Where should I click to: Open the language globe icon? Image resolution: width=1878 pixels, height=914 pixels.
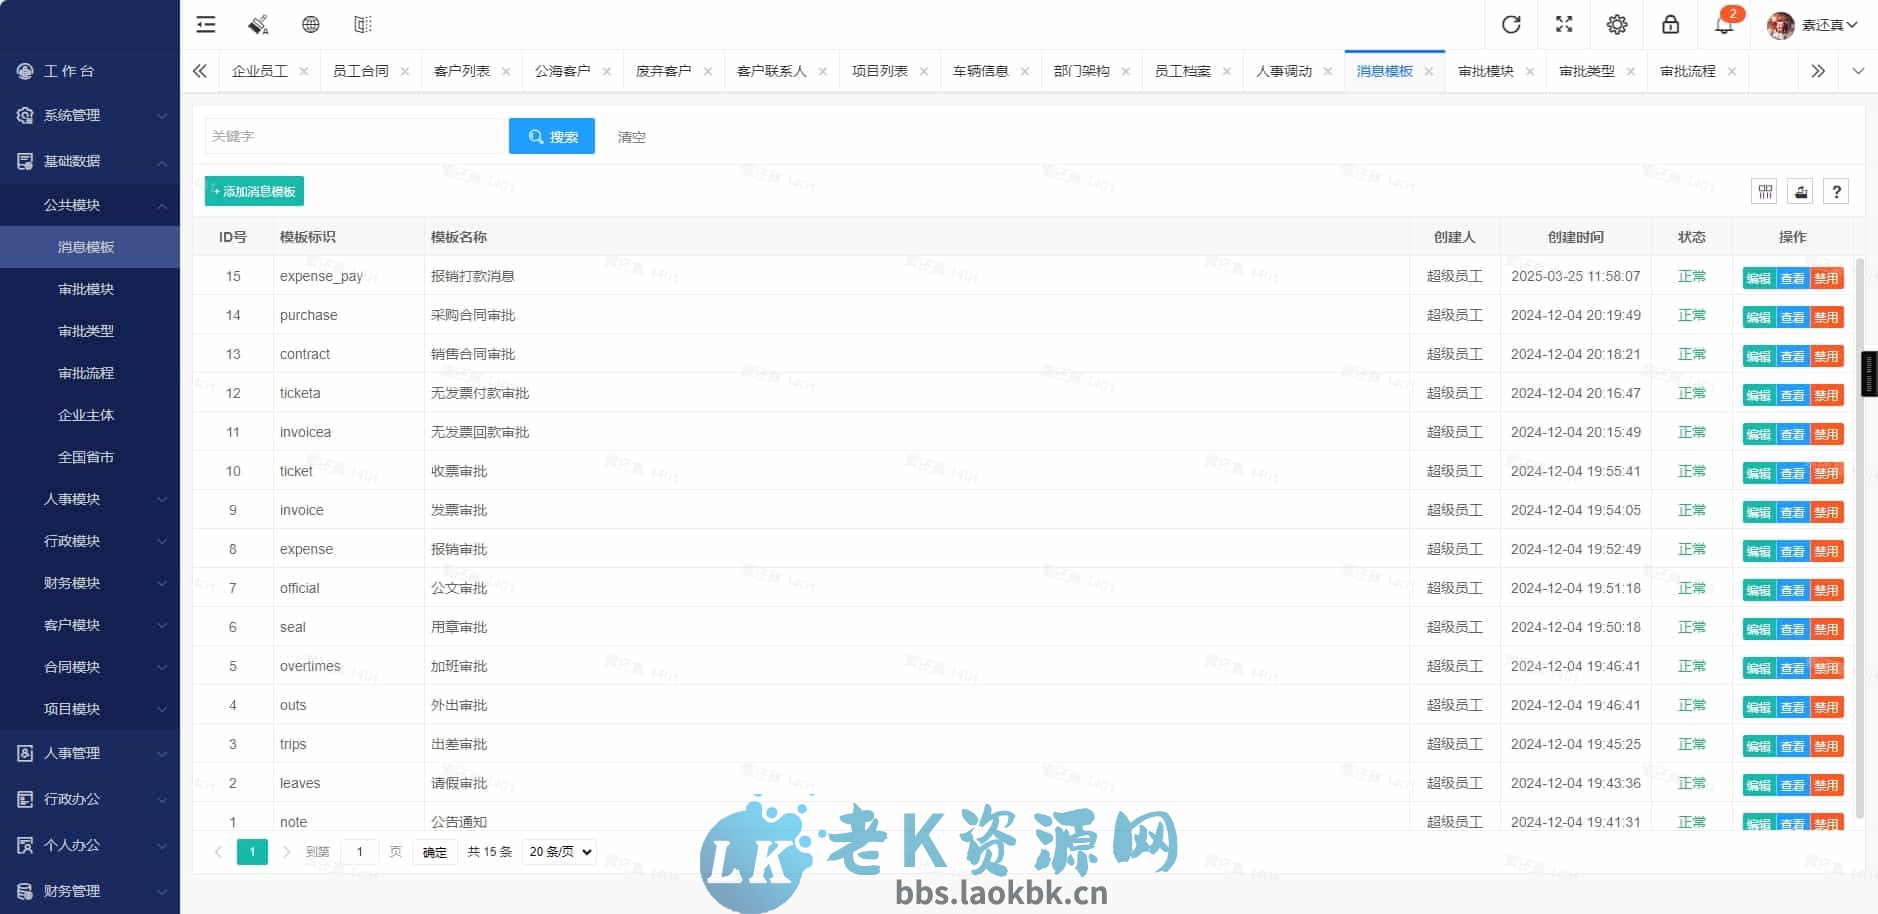tap(310, 24)
